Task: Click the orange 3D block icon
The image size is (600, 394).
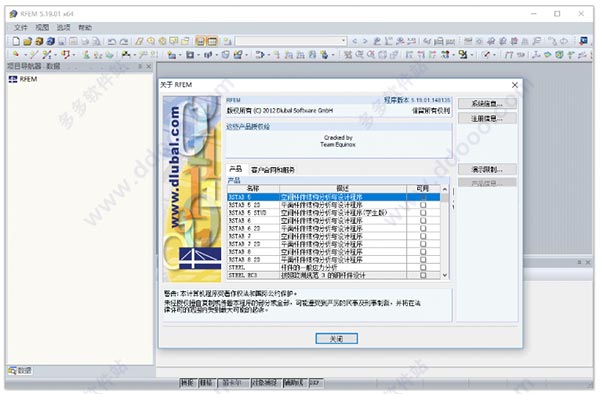Action: (39, 41)
